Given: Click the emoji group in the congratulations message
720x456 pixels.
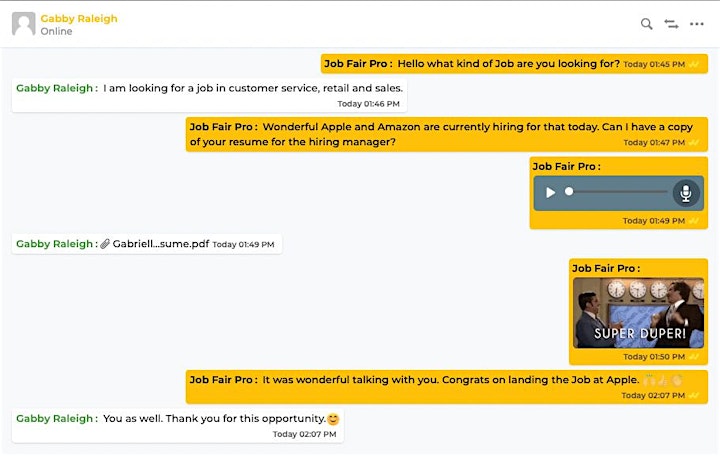Looking at the screenshot, I should click(x=663, y=380).
